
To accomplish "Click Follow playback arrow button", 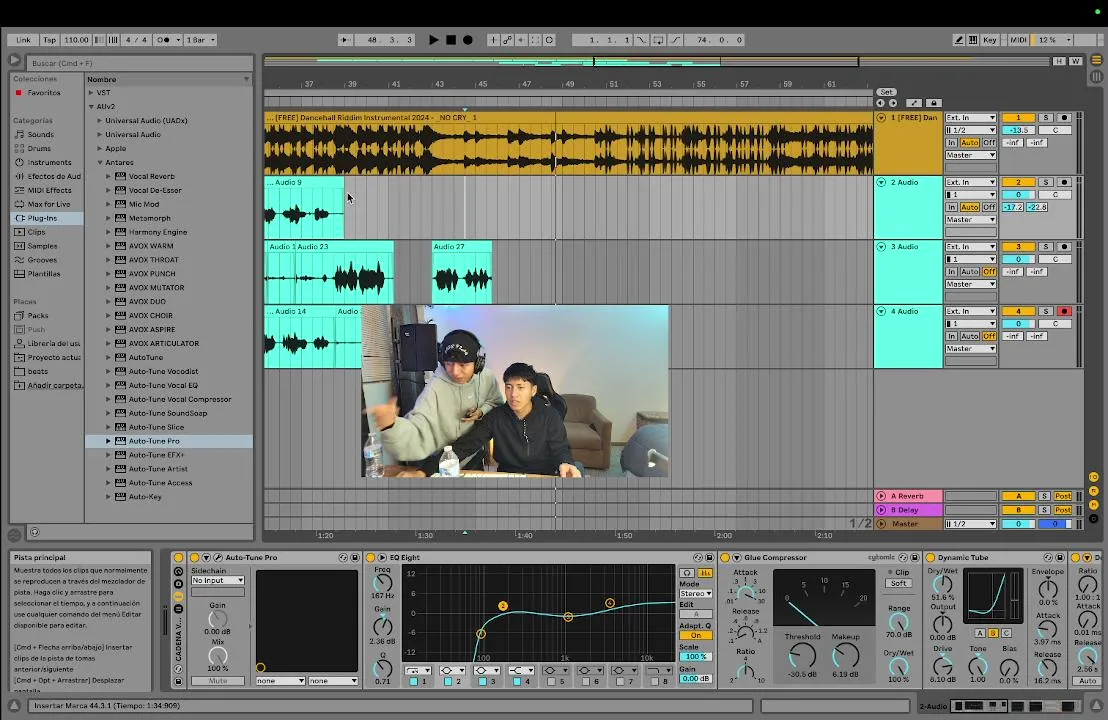I will pos(344,40).
